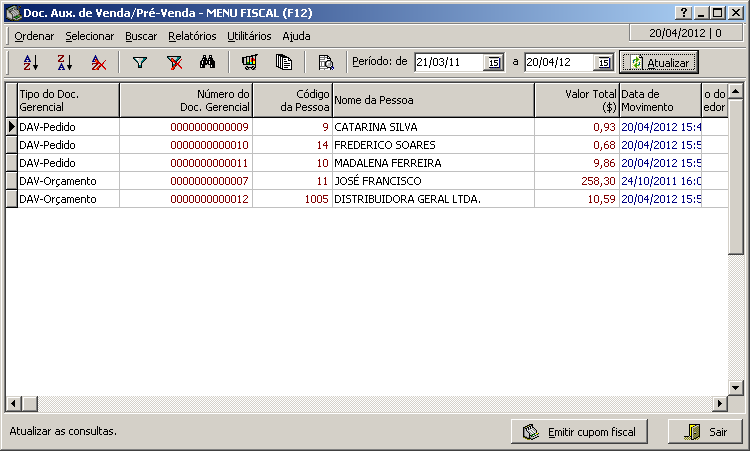Click the shopping cart toolbar icon
Screen dimensions: 750x451
point(250,62)
